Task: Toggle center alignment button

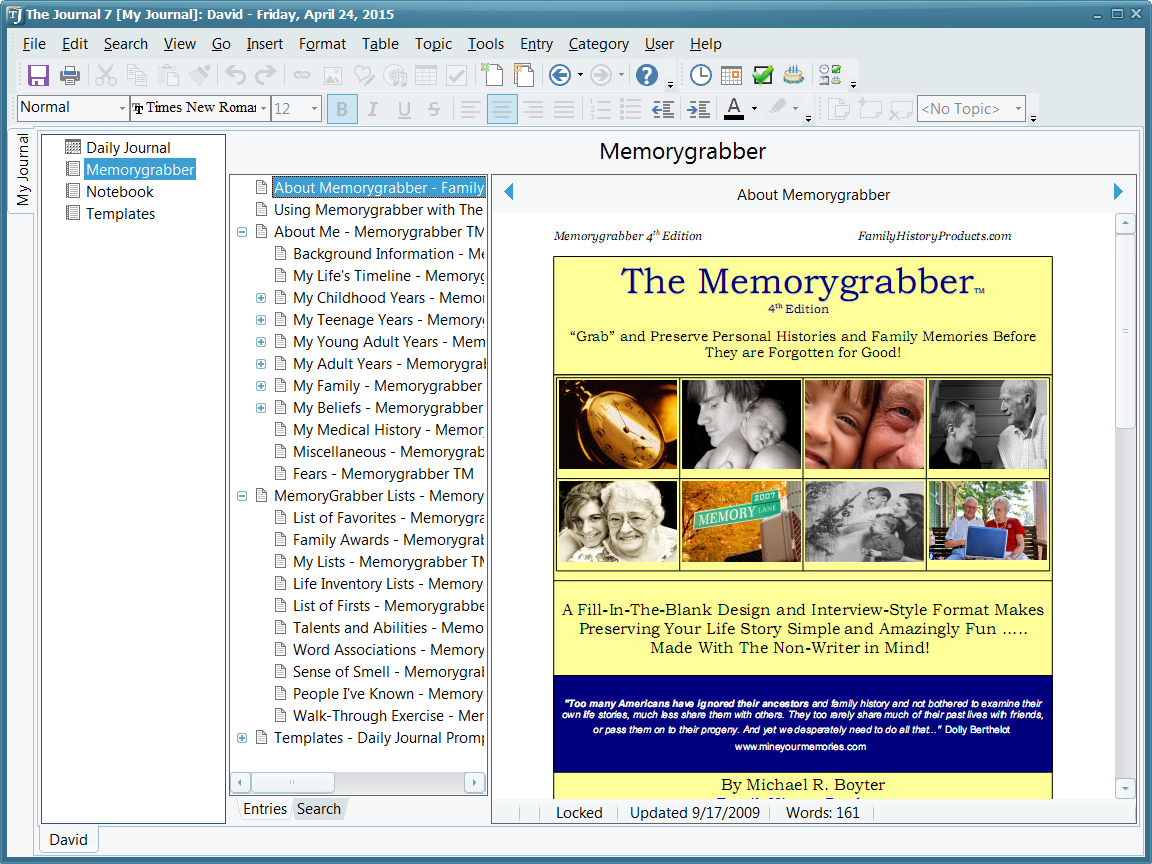Action: coord(502,109)
